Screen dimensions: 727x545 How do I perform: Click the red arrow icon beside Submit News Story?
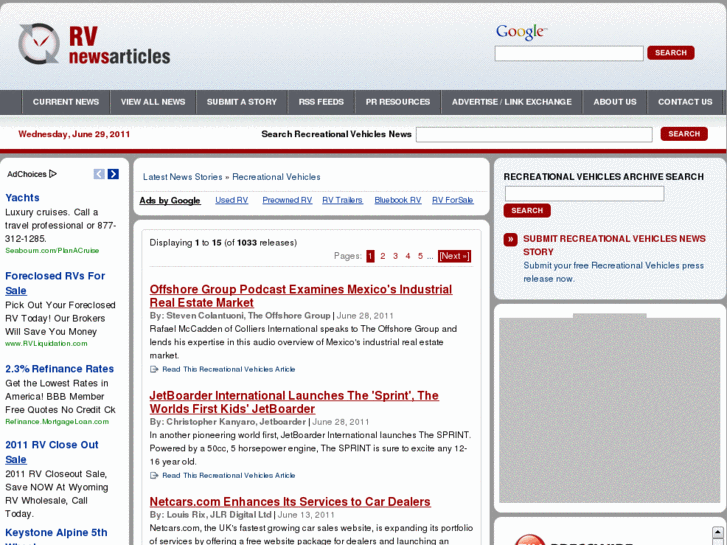click(510, 239)
